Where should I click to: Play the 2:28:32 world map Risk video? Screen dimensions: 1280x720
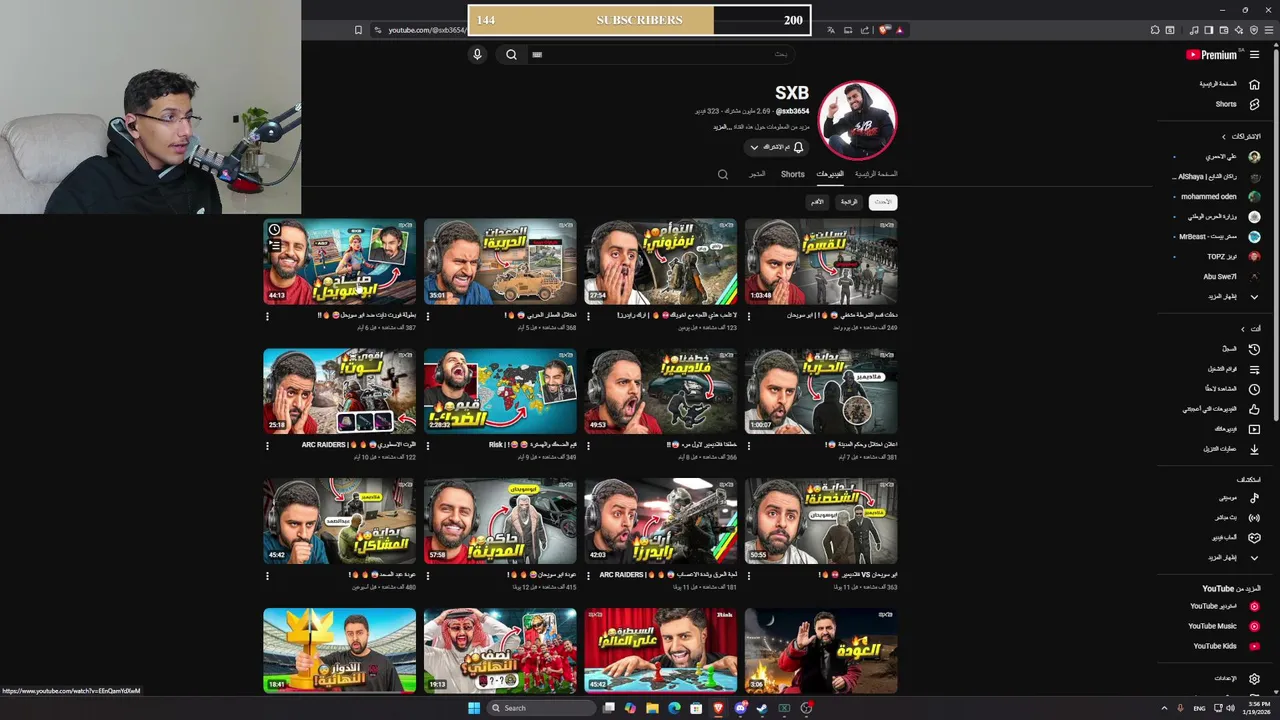coord(500,391)
